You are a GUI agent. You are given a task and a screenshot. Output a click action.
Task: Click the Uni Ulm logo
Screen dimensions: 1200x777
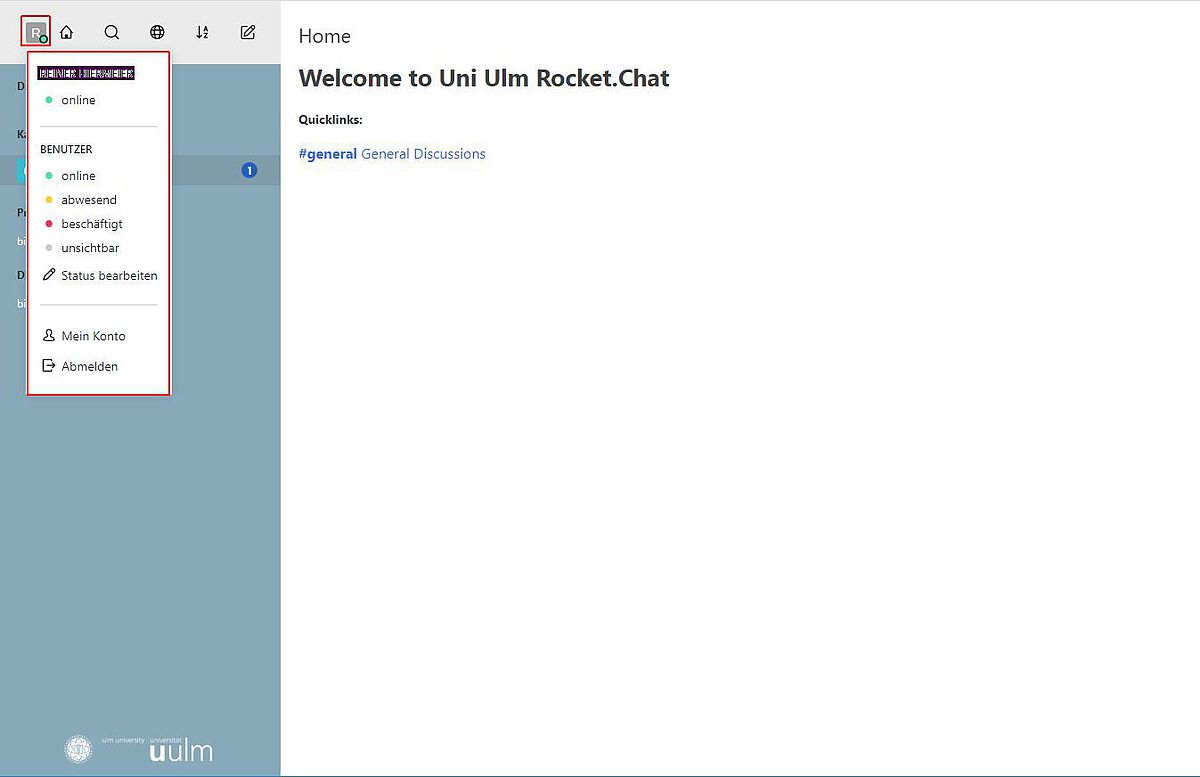139,749
